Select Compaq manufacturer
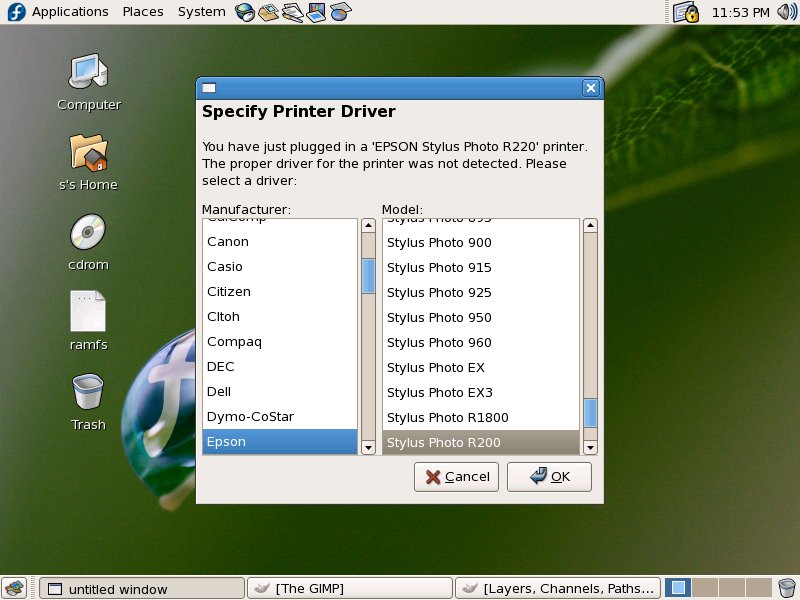The image size is (800, 600). coord(280,342)
